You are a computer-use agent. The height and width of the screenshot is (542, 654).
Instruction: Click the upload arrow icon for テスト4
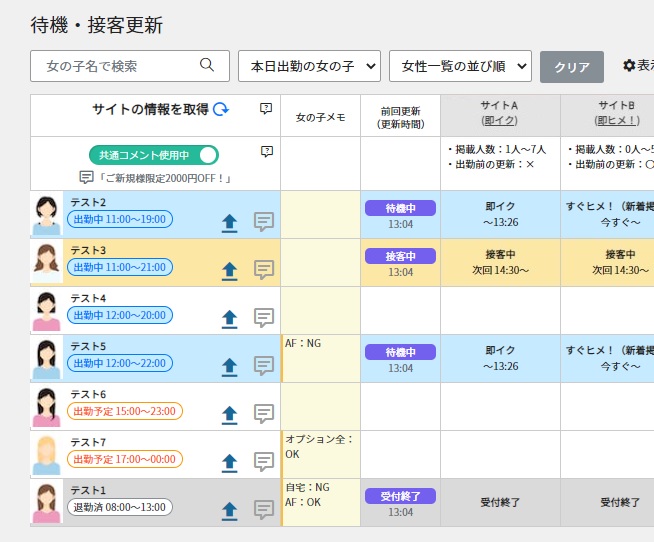click(x=229, y=318)
